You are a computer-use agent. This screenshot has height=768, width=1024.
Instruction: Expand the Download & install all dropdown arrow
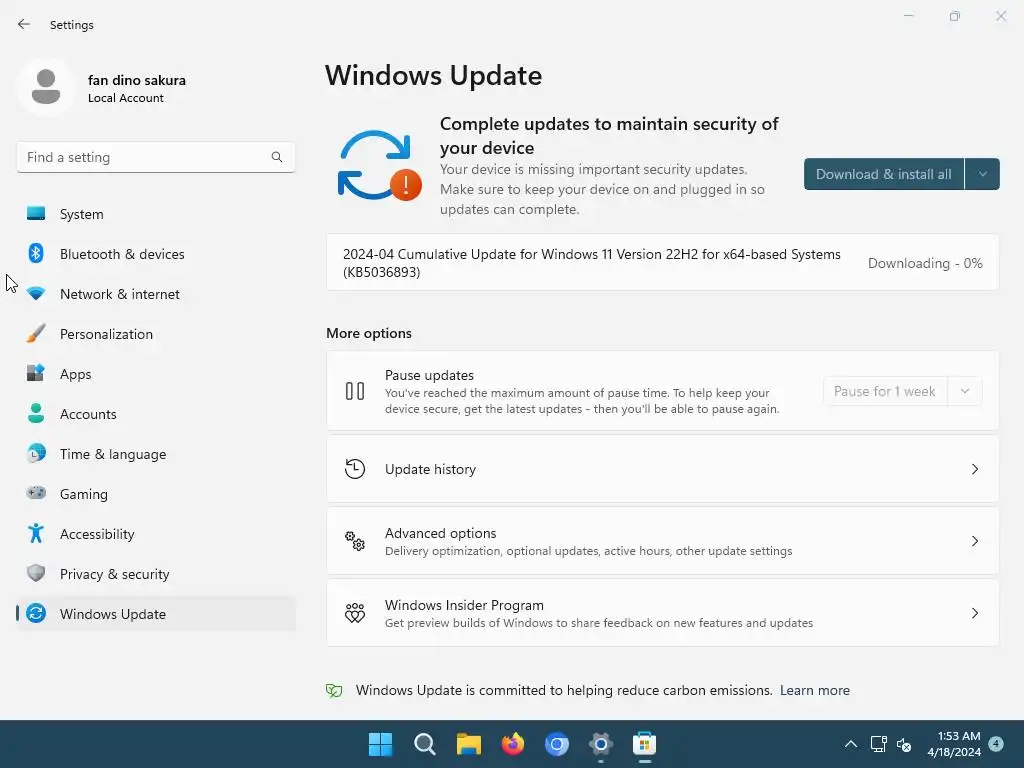pyautogui.click(x=982, y=174)
